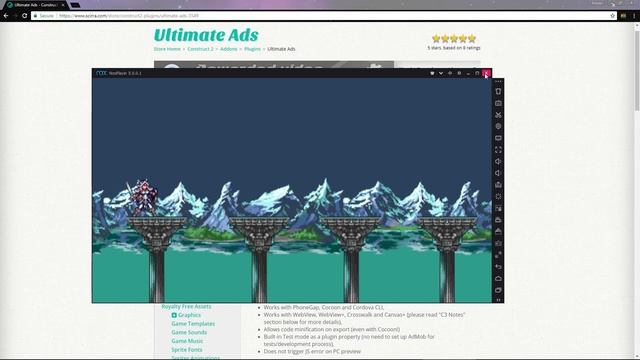Image resolution: width=640 pixels, height=360 pixels.
Task: Click the knight character sprite in the game
Action: 142,198
